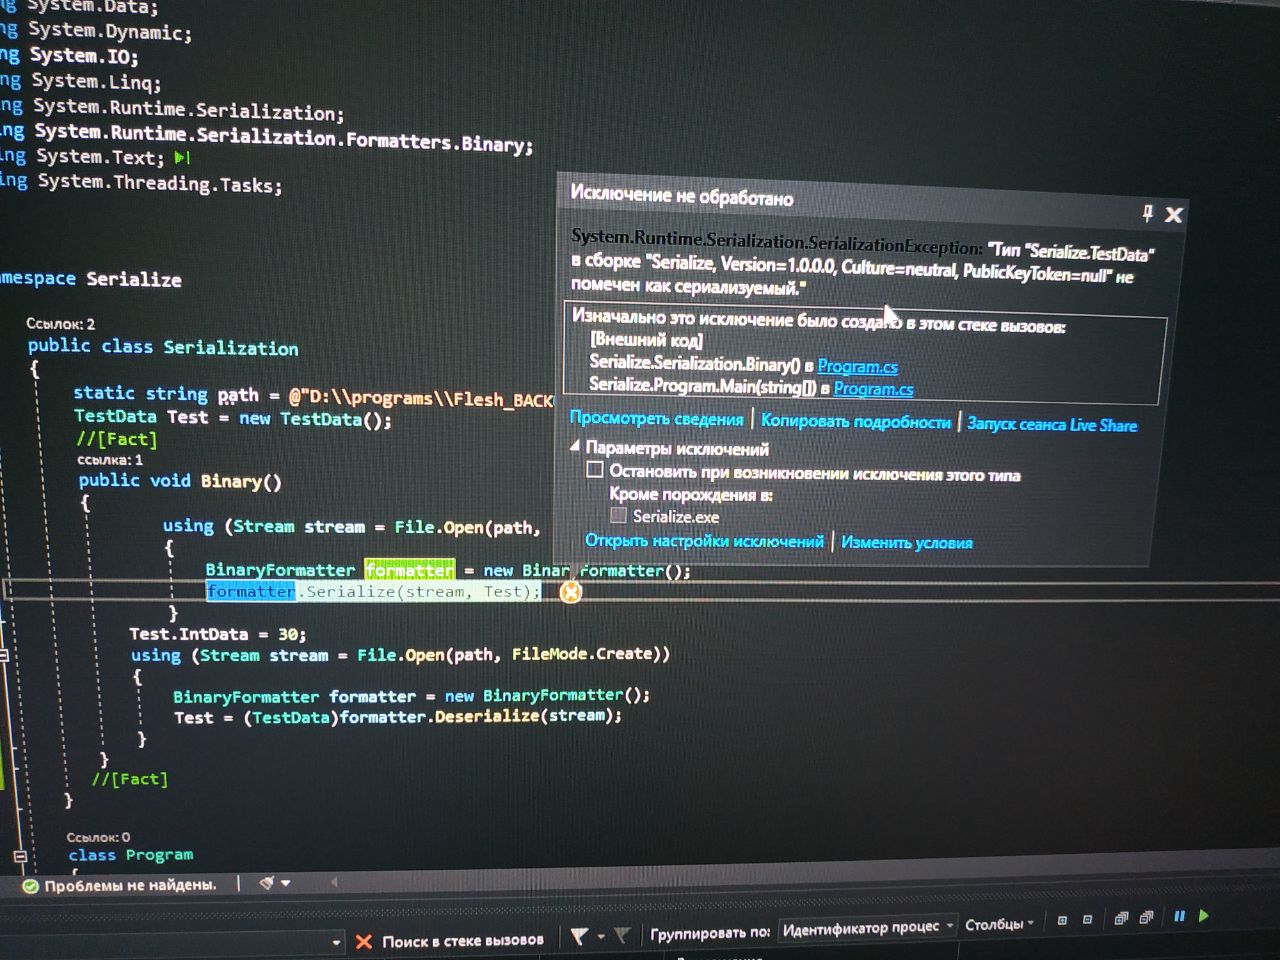The height and width of the screenshot is (960, 1280).
Task: Collapse 'Параметры исключений' section
Action: click(x=575, y=445)
